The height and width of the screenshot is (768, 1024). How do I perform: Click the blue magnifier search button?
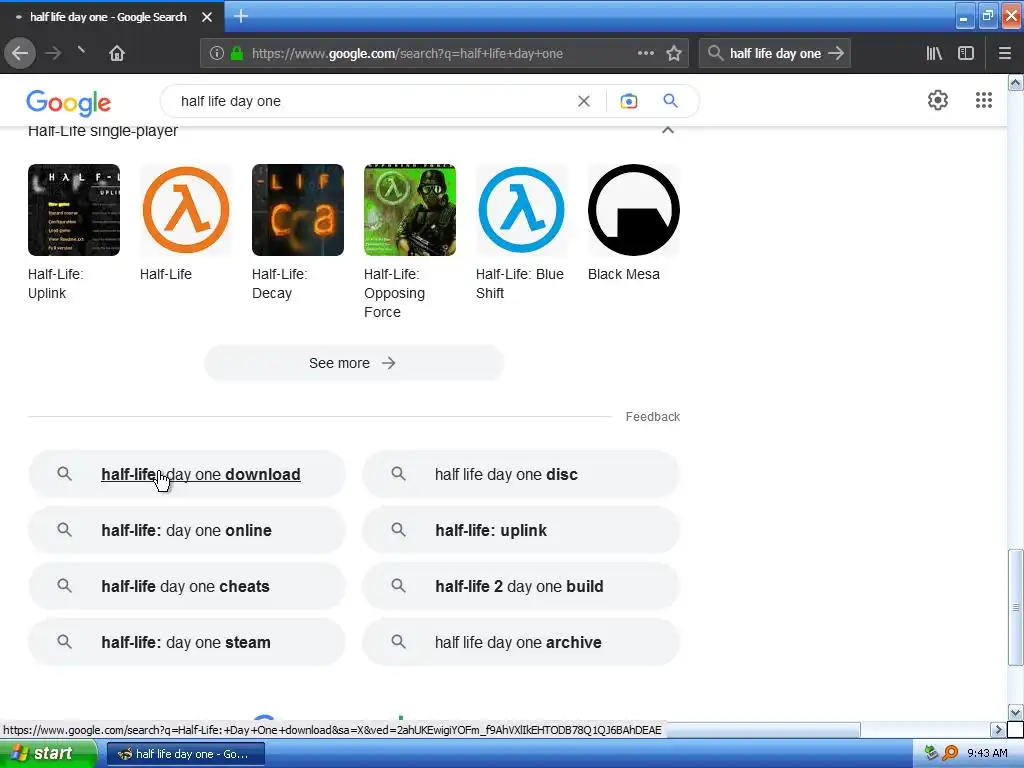pyautogui.click(x=671, y=101)
